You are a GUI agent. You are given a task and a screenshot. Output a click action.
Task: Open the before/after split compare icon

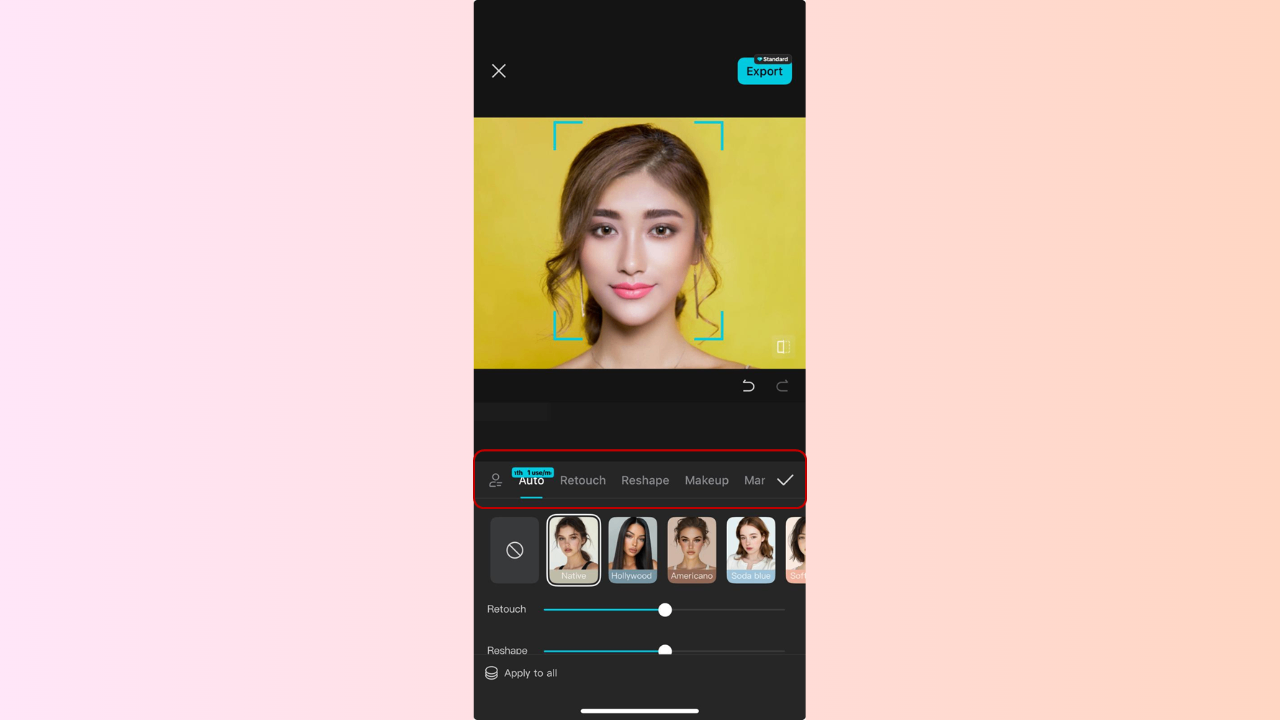coord(783,347)
